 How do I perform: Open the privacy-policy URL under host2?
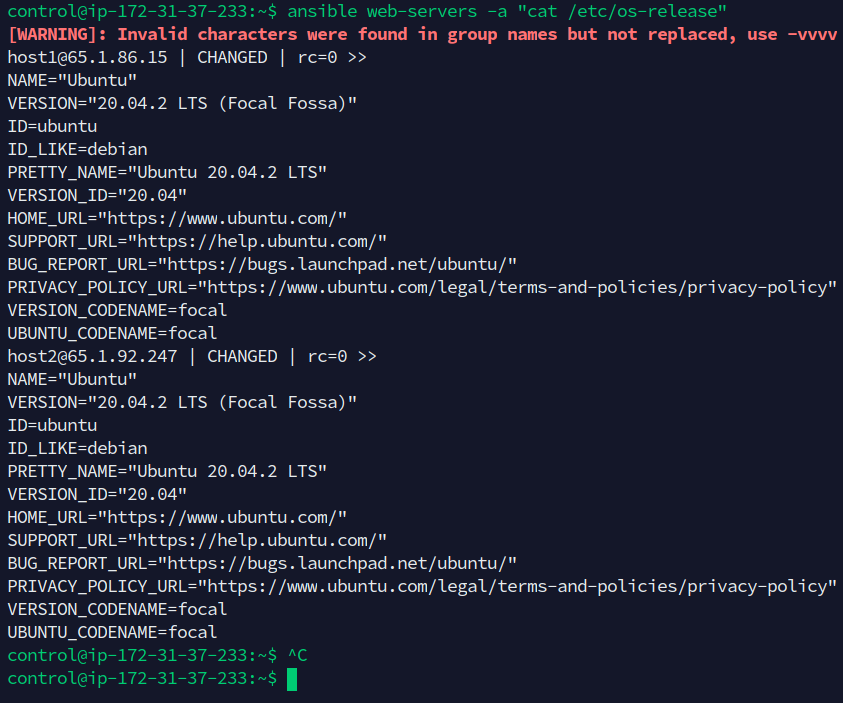[517, 586]
